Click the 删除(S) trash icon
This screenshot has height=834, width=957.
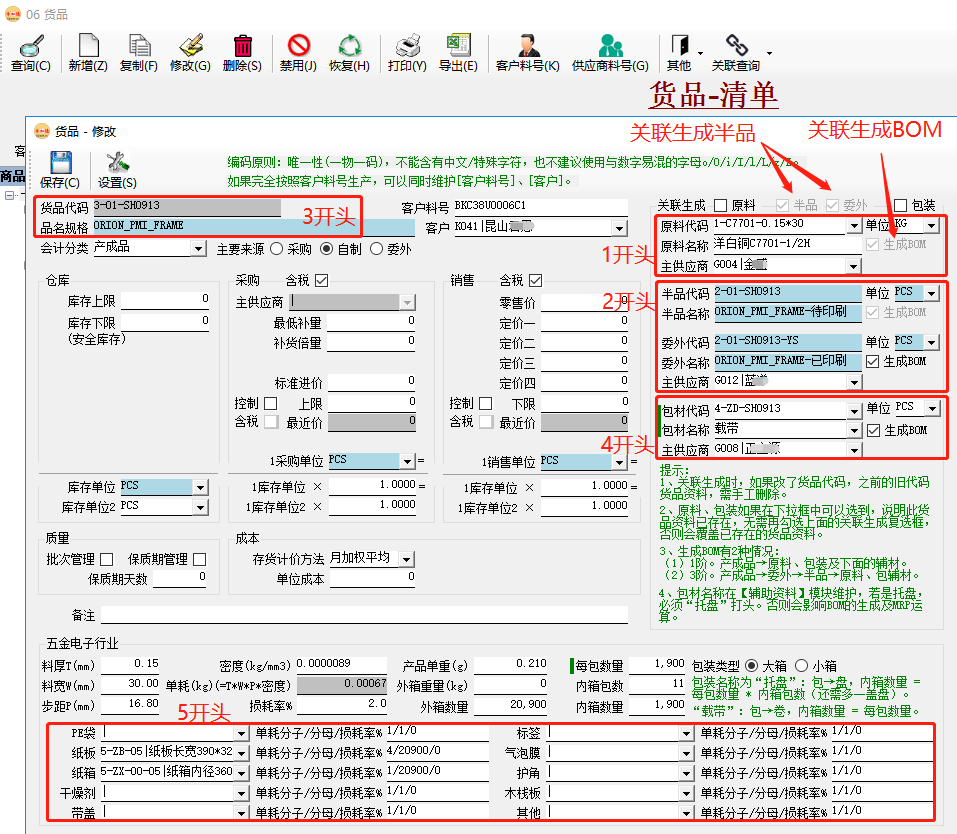pyautogui.click(x=242, y=46)
